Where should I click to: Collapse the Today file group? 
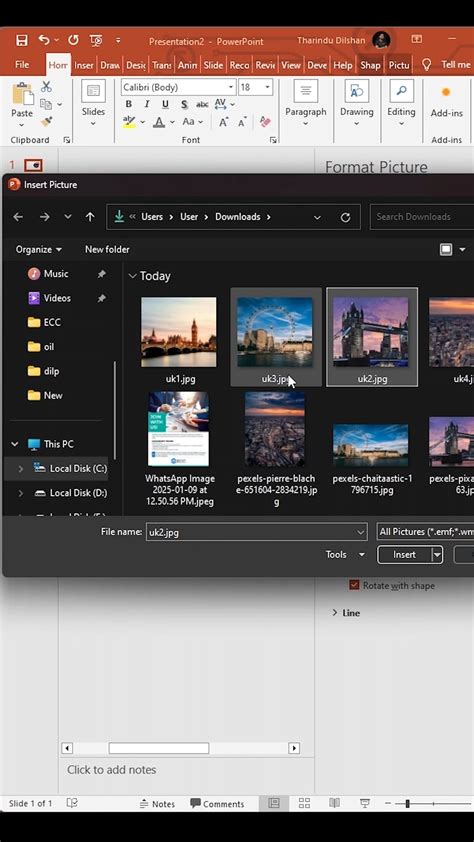tap(132, 276)
